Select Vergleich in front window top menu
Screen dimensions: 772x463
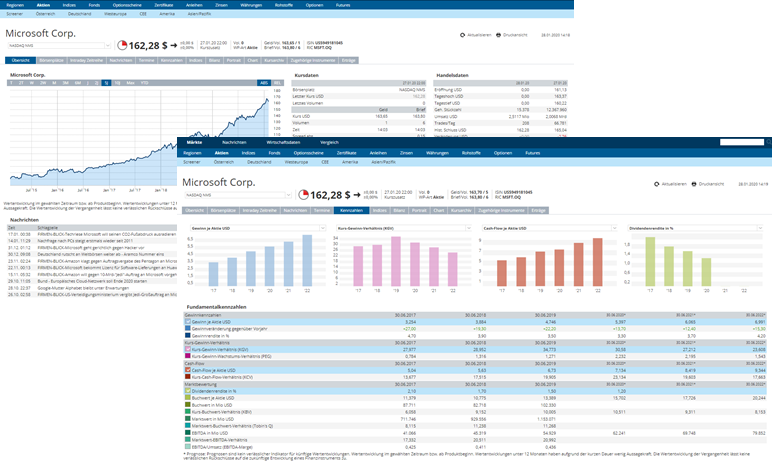coord(329,142)
